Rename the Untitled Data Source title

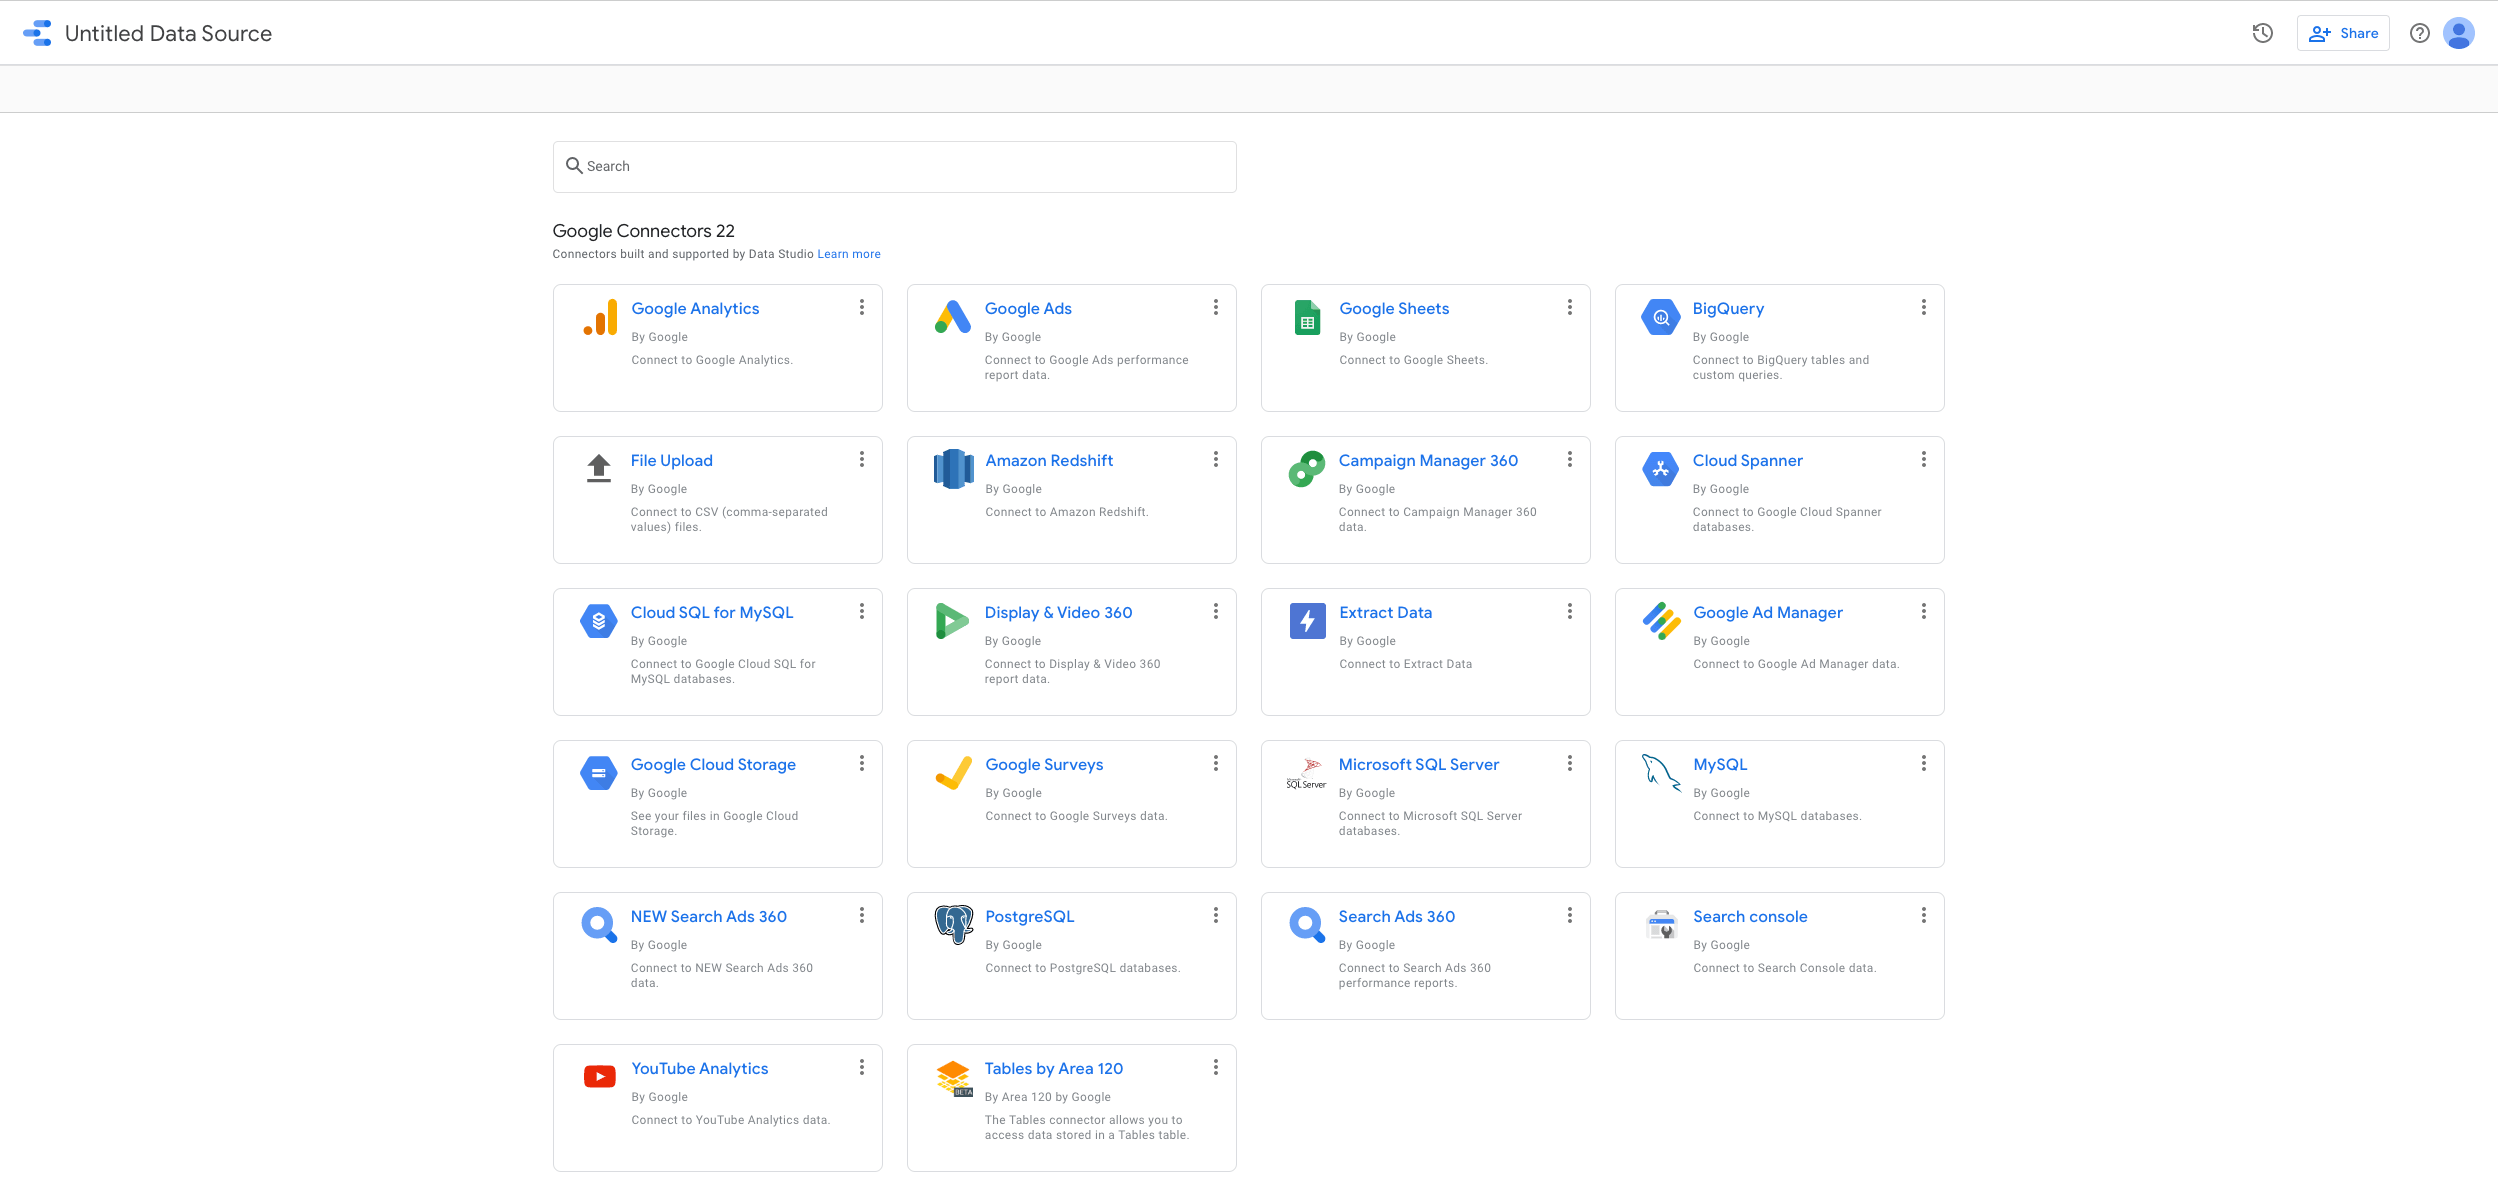[x=168, y=33]
